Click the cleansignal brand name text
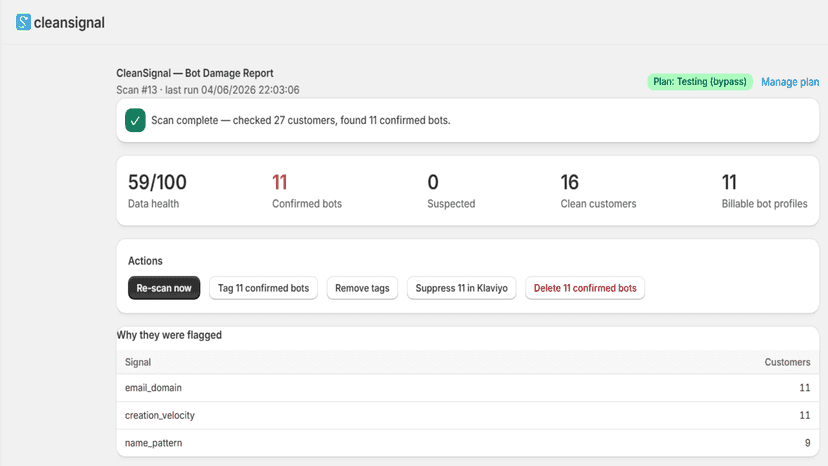Screen dimensions: 828x466 pyautogui.click(x=69, y=23)
